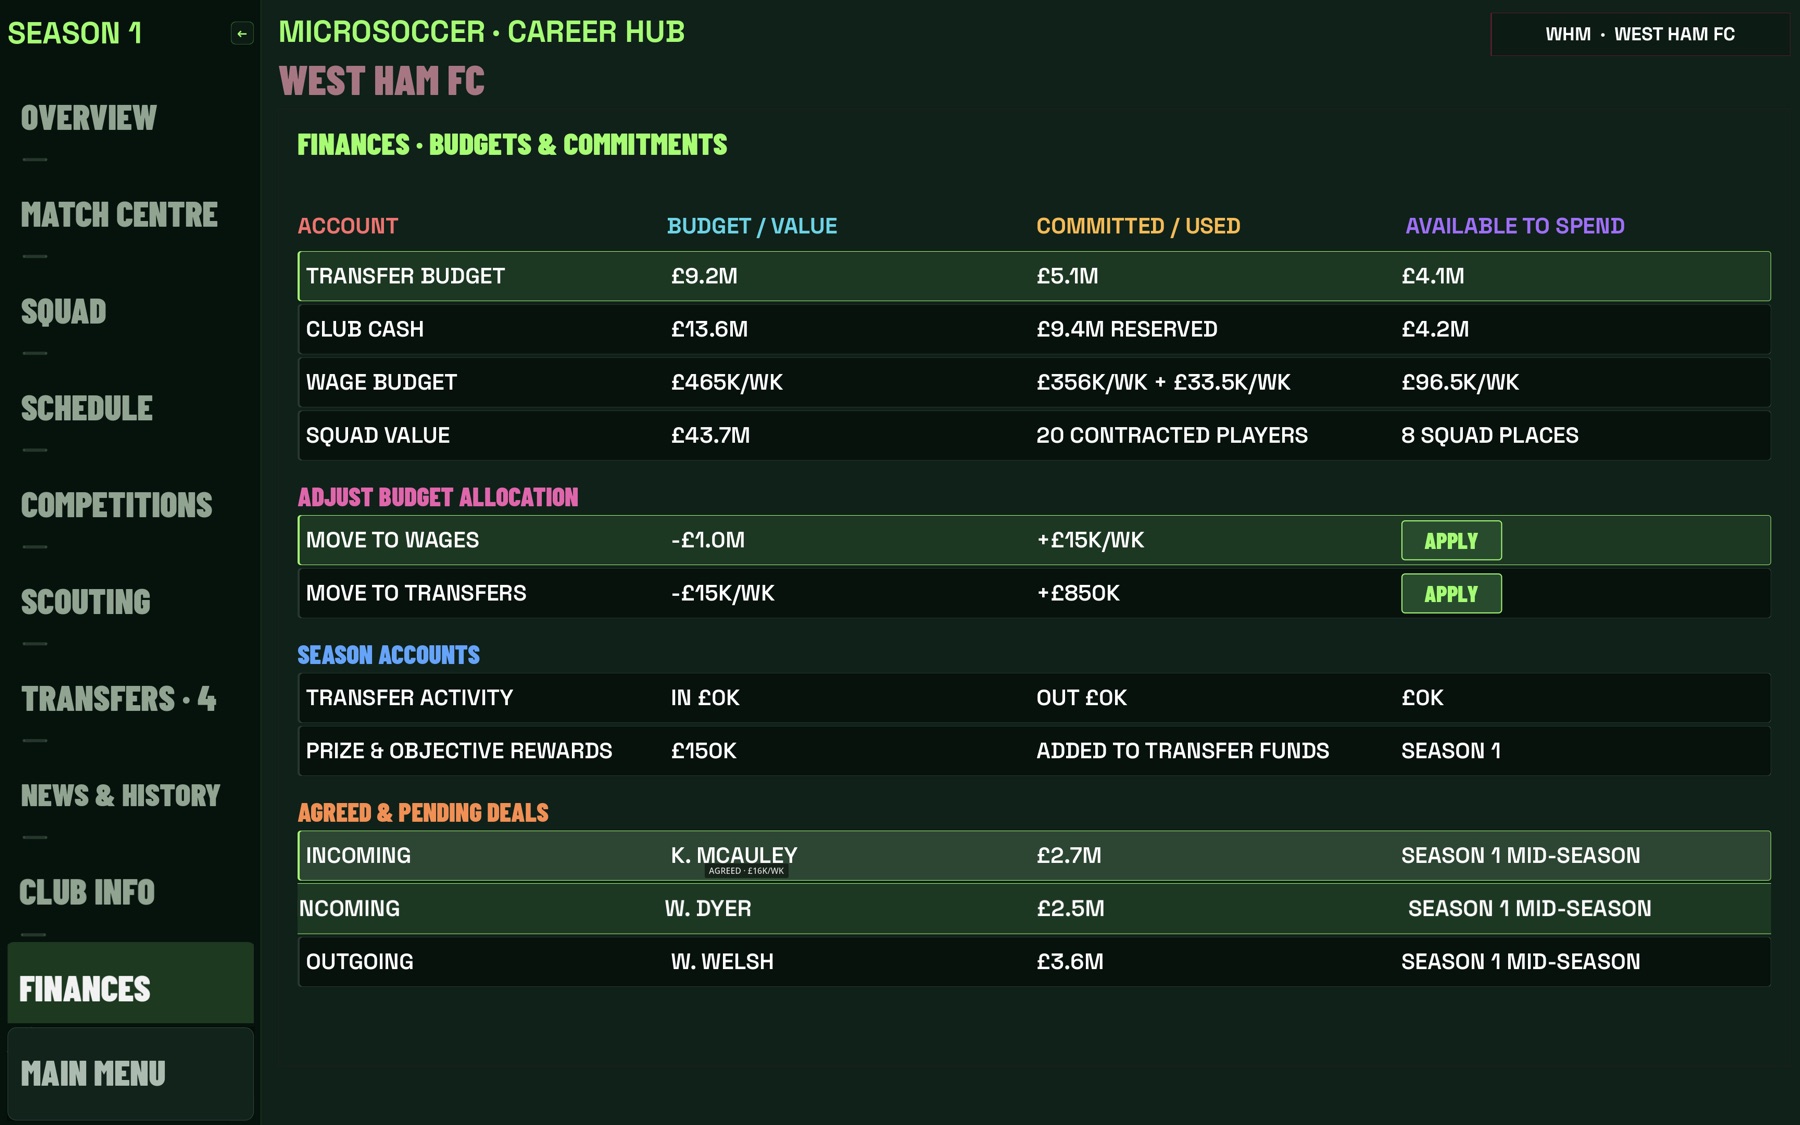Screen dimensions: 1800x1125
Task: Click the Season 1 label in the sidebar
Action: tap(75, 33)
